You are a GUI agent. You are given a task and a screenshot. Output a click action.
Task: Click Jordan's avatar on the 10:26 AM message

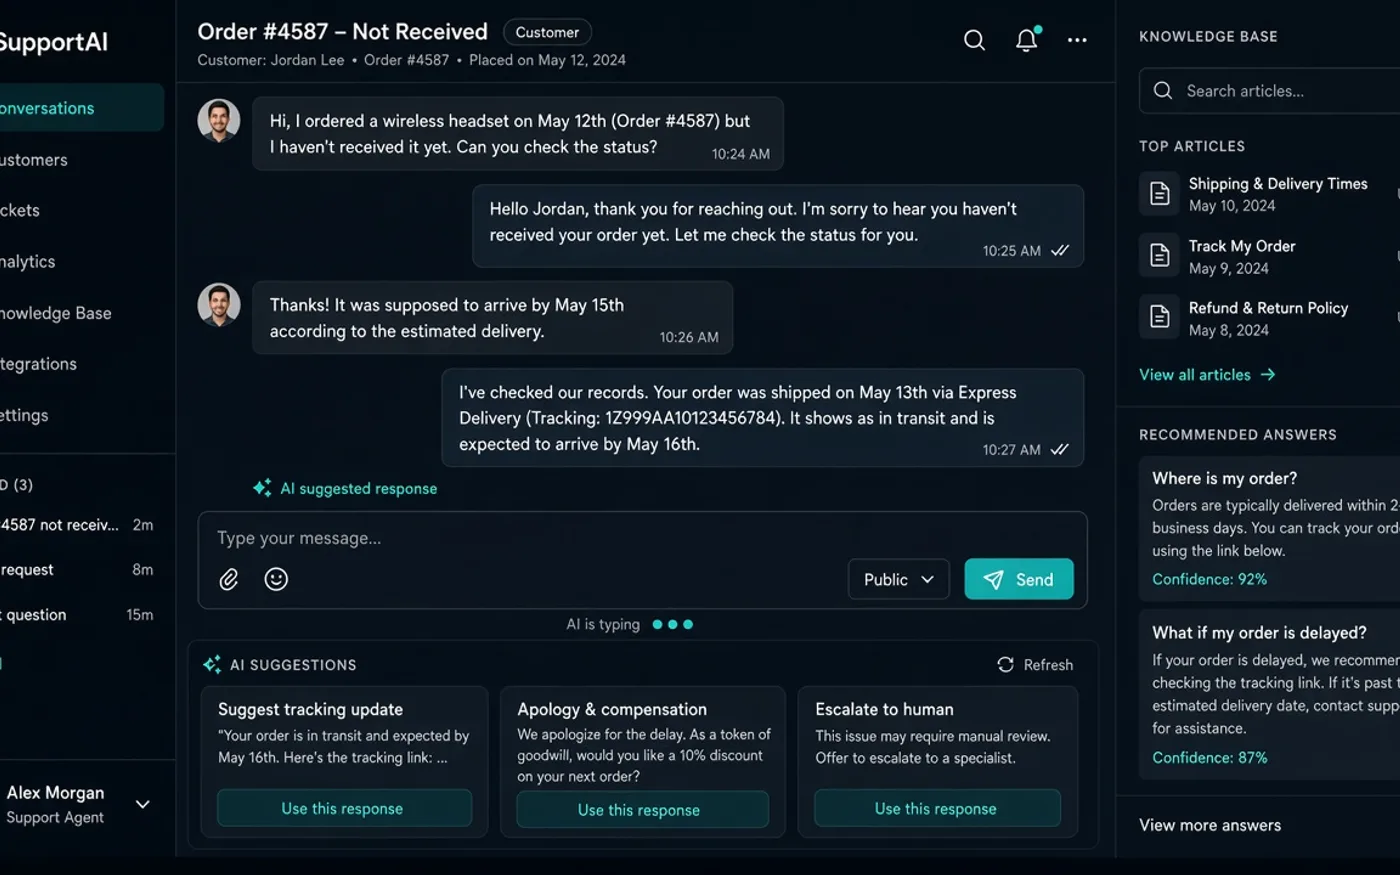click(x=219, y=305)
